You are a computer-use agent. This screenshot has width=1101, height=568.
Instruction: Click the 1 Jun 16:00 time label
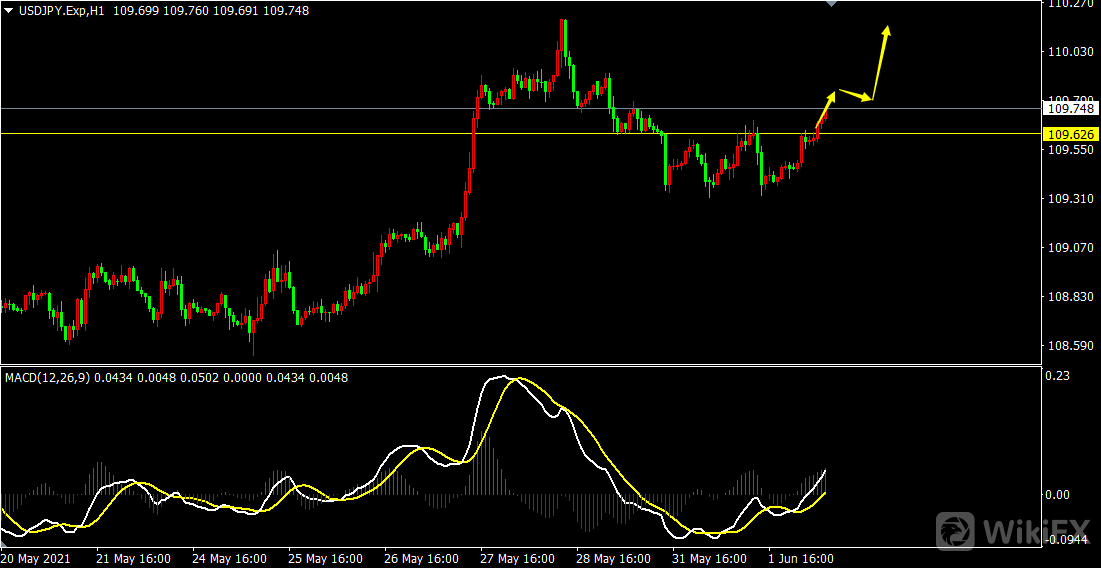pyautogui.click(x=801, y=558)
